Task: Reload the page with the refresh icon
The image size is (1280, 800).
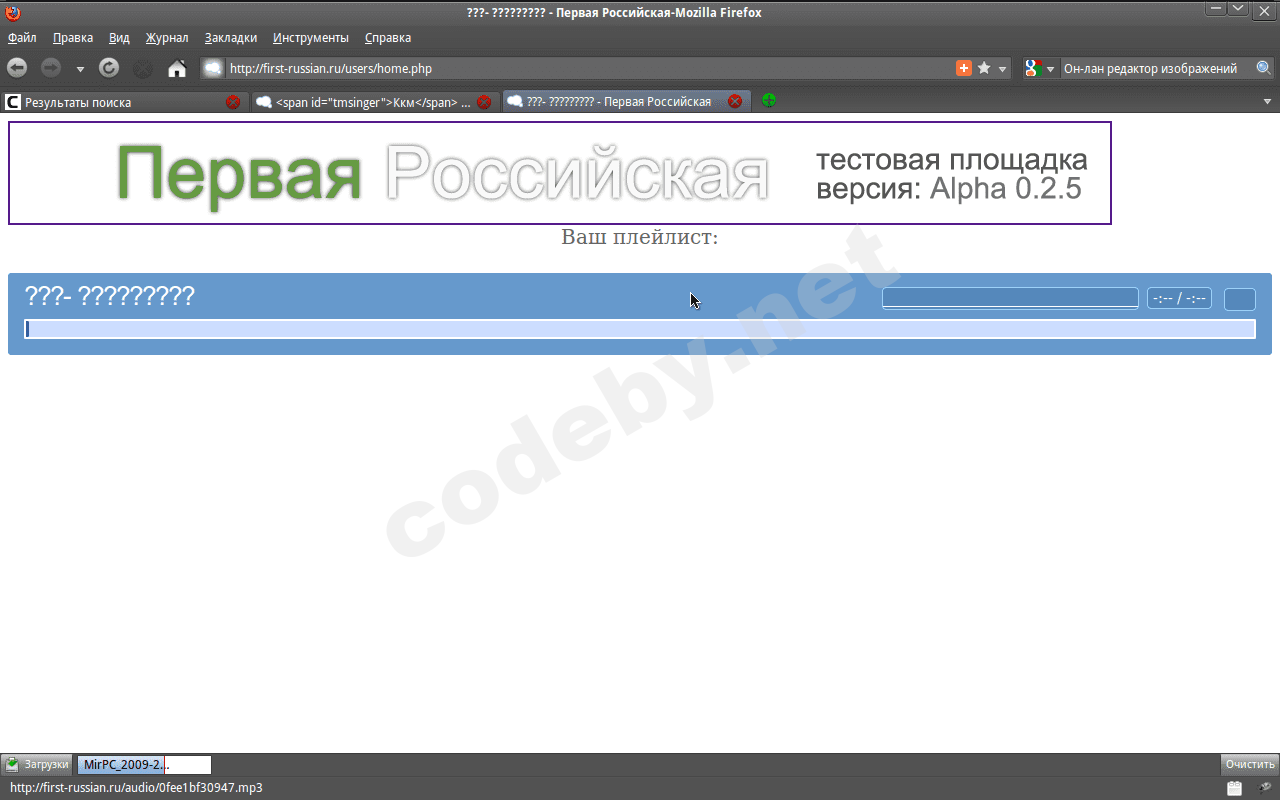Action: click(109, 68)
